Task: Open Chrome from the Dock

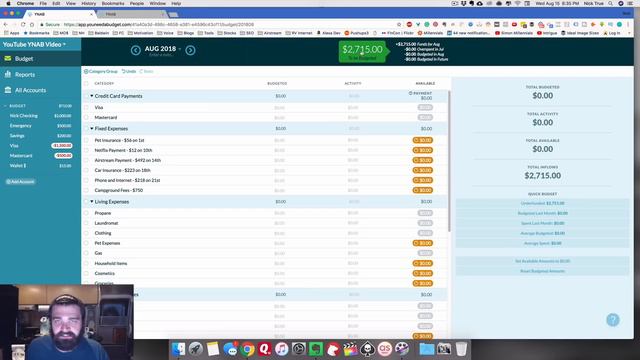Action: (247, 349)
